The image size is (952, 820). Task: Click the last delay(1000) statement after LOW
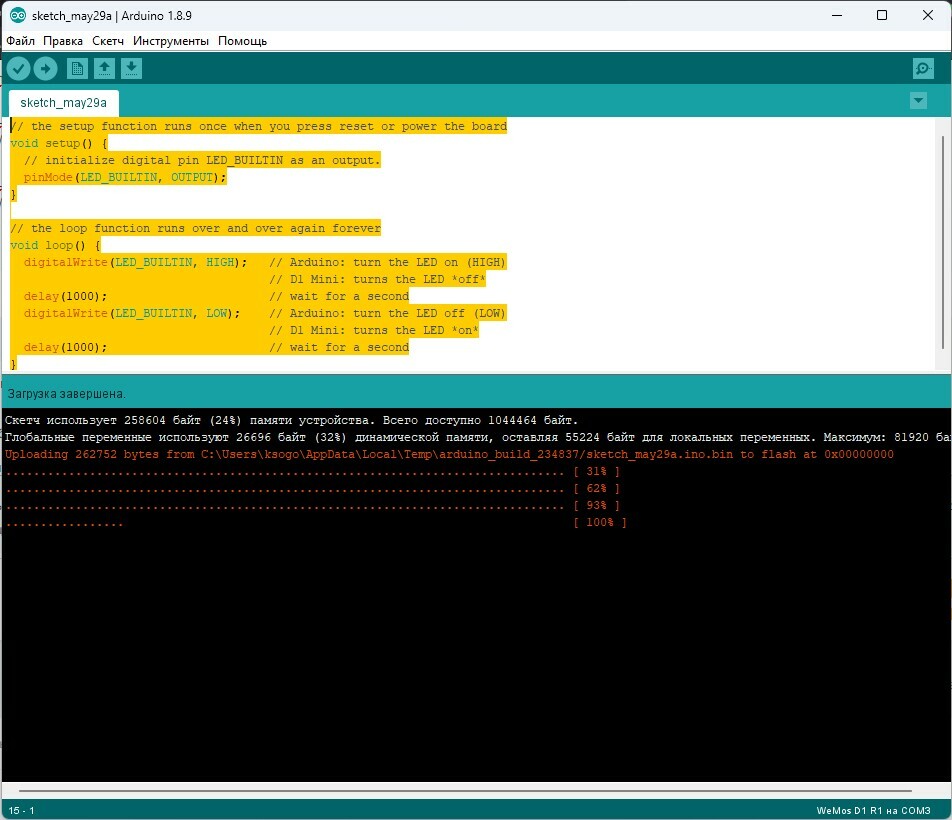[x=66, y=347]
